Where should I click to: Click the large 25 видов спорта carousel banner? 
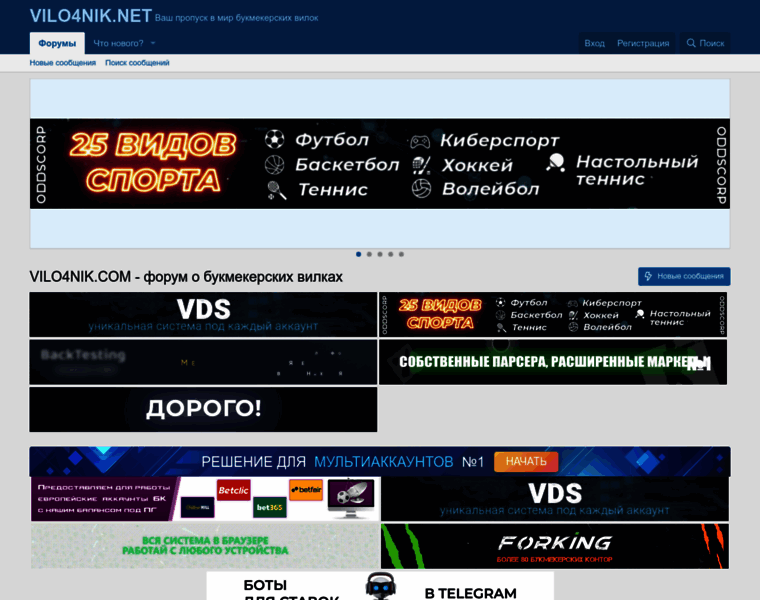click(x=380, y=164)
